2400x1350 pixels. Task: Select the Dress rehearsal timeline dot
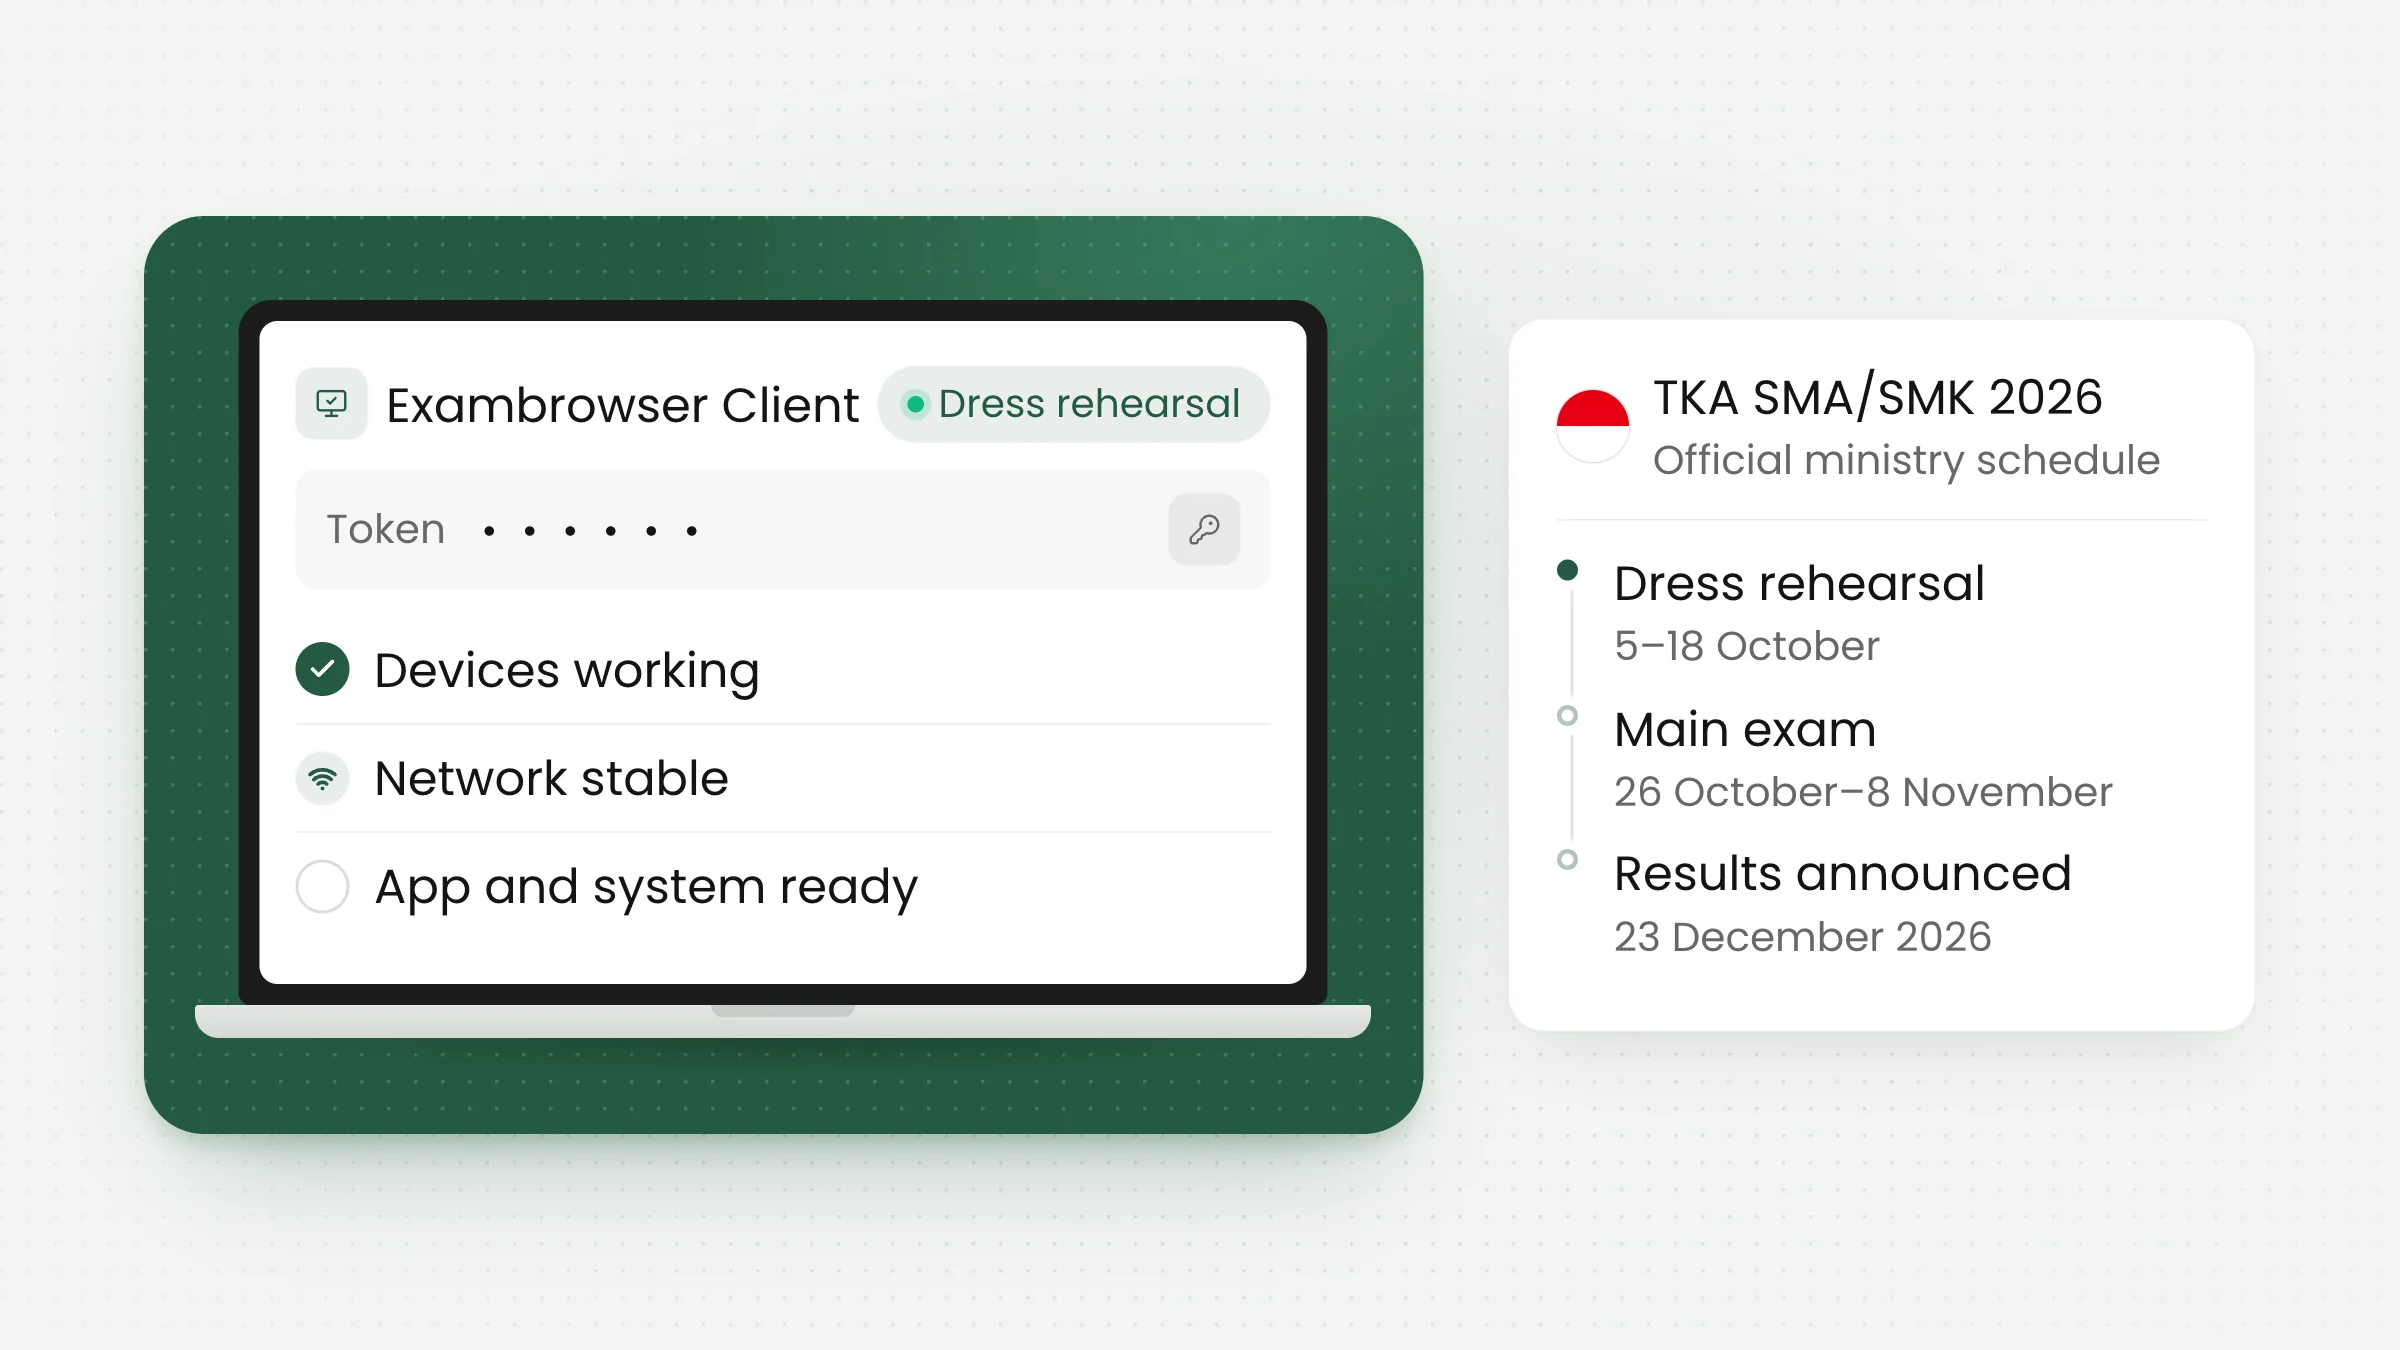click(1567, 570)
